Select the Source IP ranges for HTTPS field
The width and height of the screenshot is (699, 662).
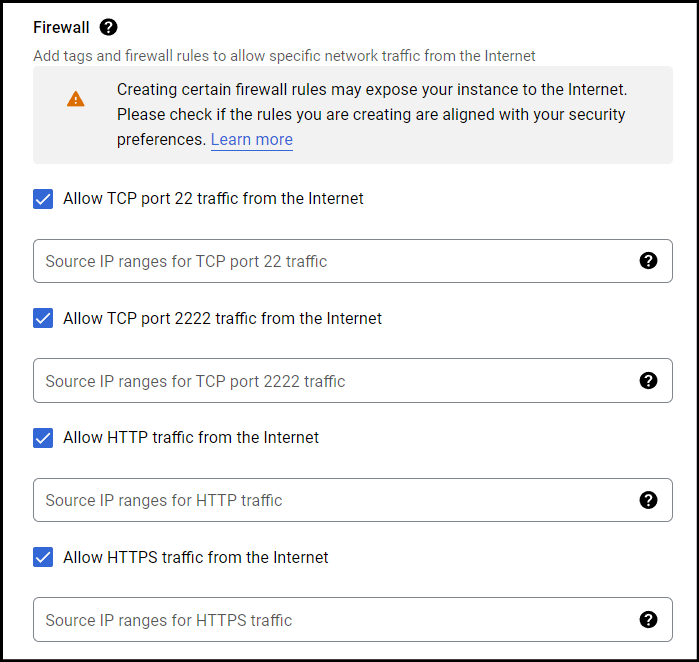(x=353, y=620)
